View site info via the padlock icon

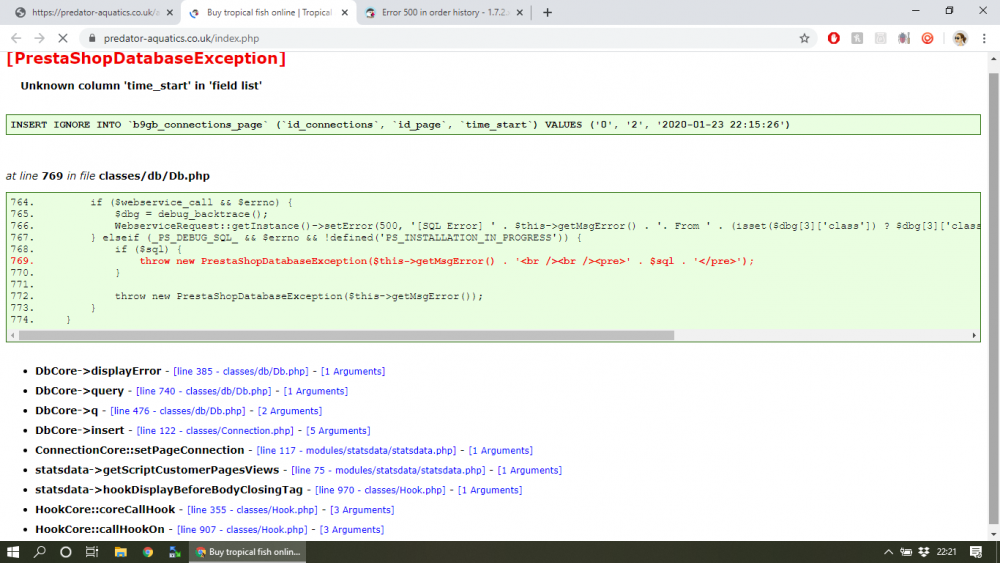pos(92,38)
